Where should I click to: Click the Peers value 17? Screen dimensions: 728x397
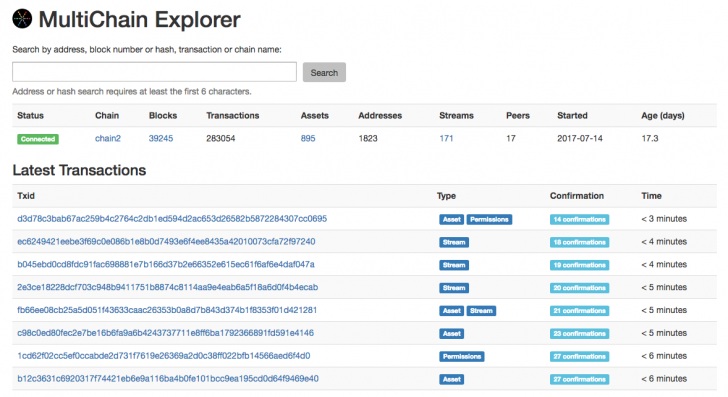click(511, 138)
